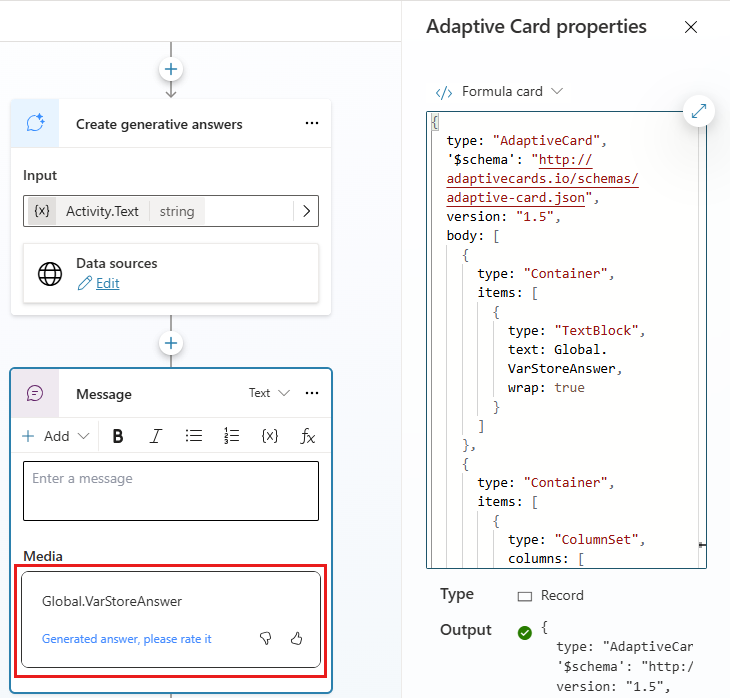Click the version "1.5" value in editor
The image size is (730, 698).
coord(535,217)
